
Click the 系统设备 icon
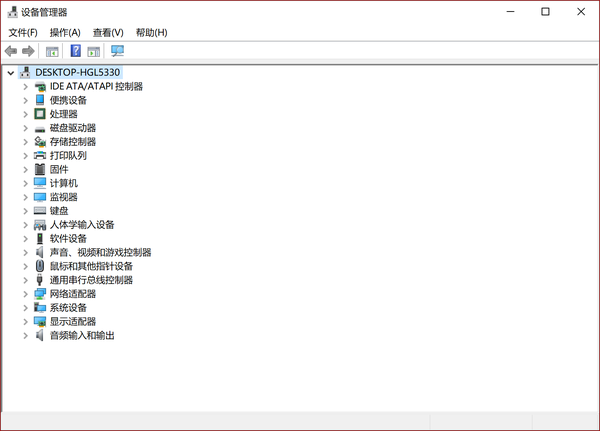pyautogui.click(x=40, y=307)
